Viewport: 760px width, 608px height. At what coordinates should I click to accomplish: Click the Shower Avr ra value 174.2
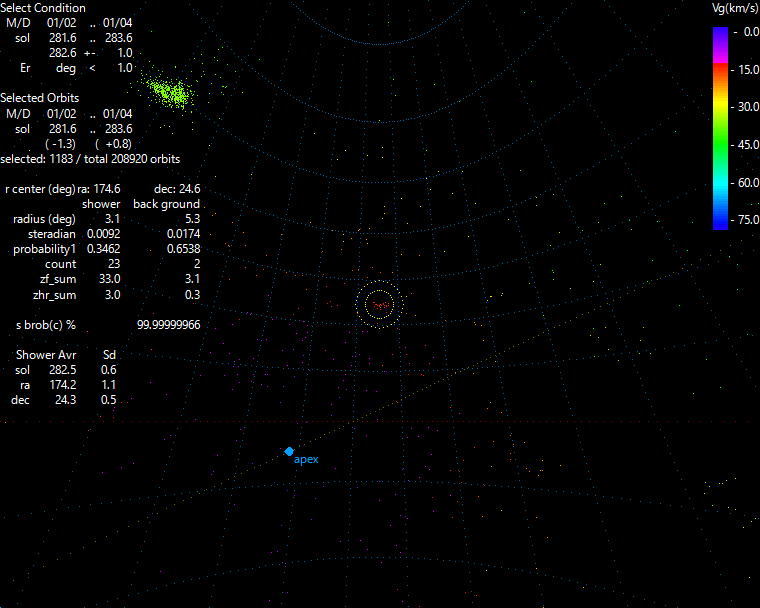click(x=63, y=385)
